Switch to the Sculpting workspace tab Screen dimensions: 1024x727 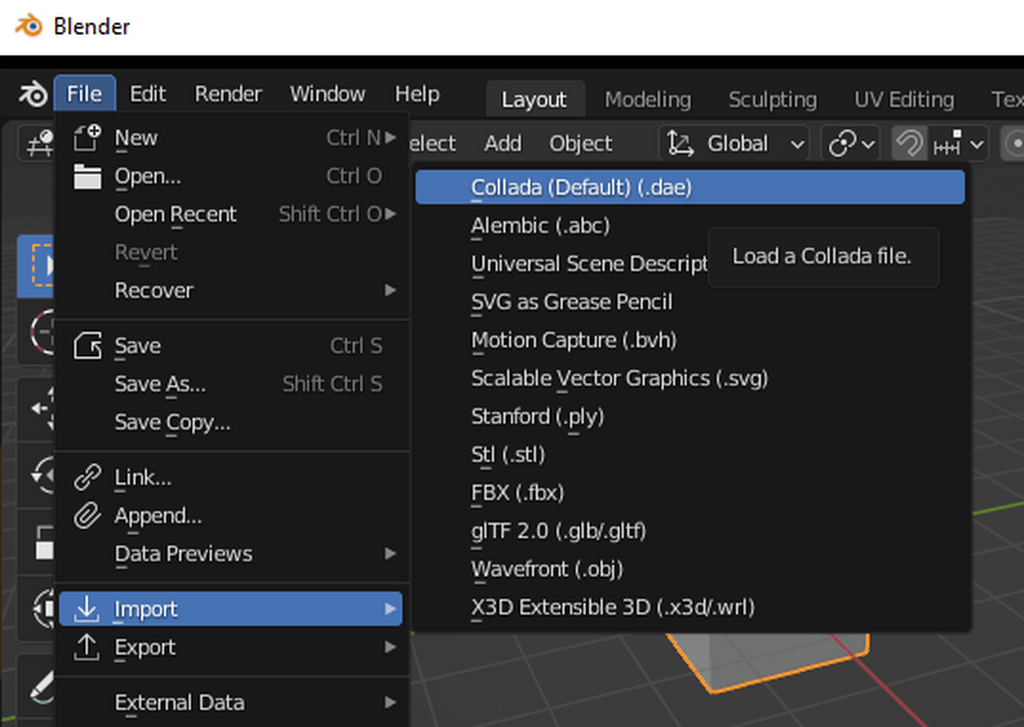773,99
